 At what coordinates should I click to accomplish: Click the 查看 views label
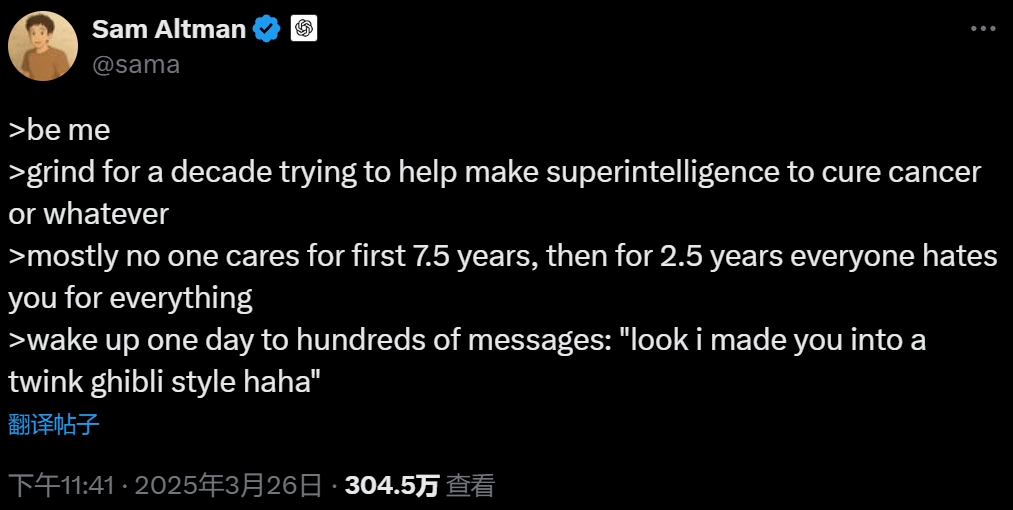[470, 486]
